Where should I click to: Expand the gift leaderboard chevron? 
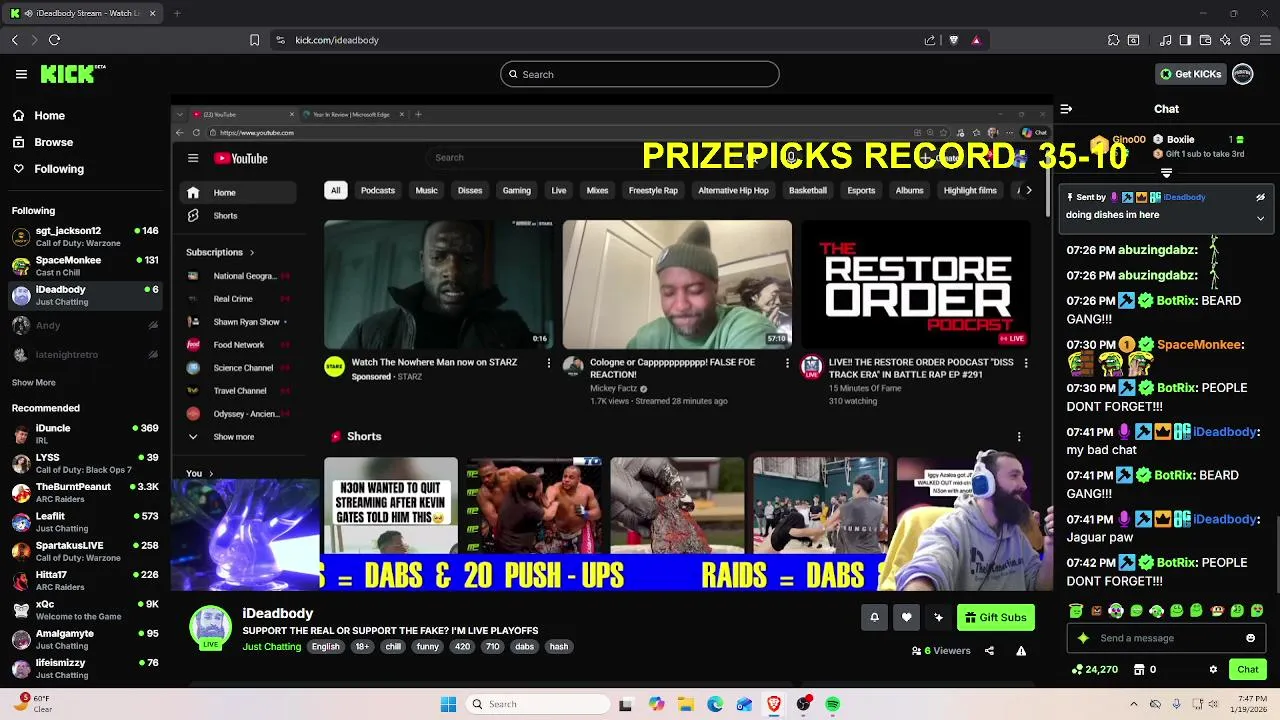1166,173
